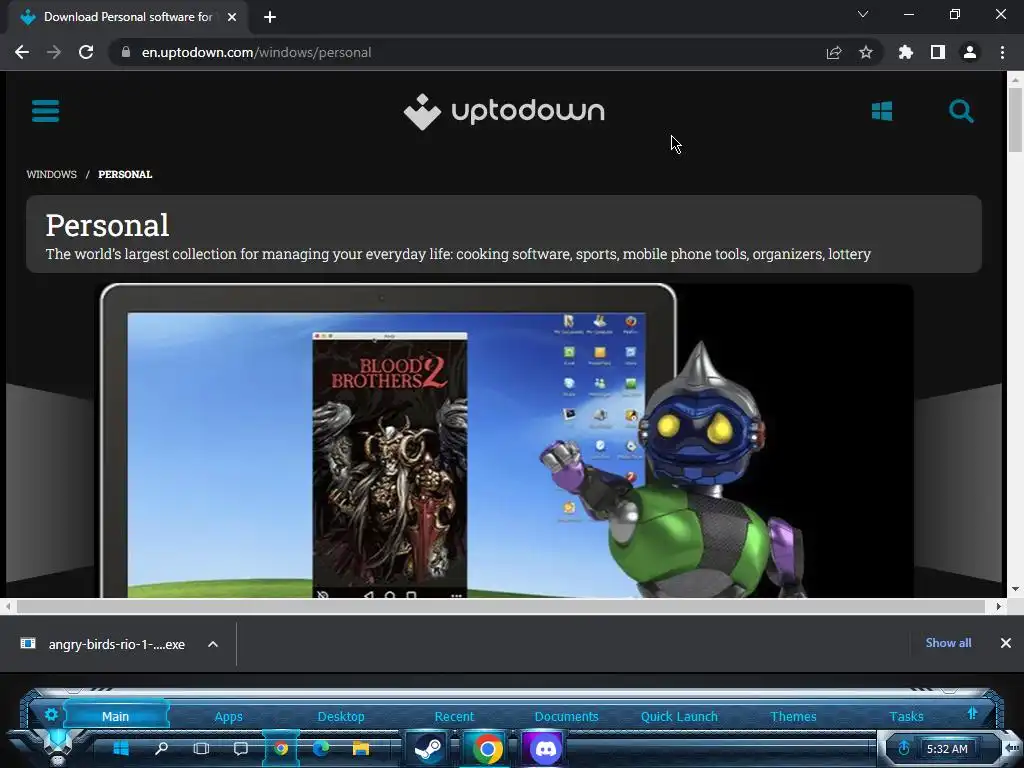Viewport: 1024px width, 768px height.
Task: Click the address bar URL
Action: pyautogui.click(x=256, y=52)
